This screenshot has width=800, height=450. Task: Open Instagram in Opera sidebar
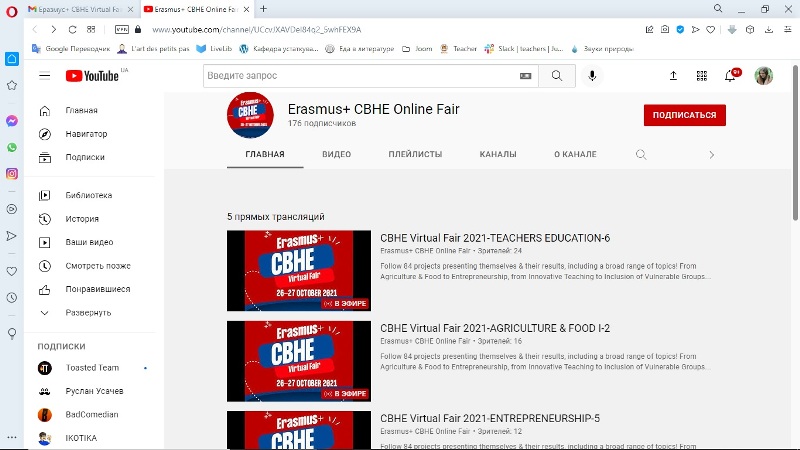12,173
